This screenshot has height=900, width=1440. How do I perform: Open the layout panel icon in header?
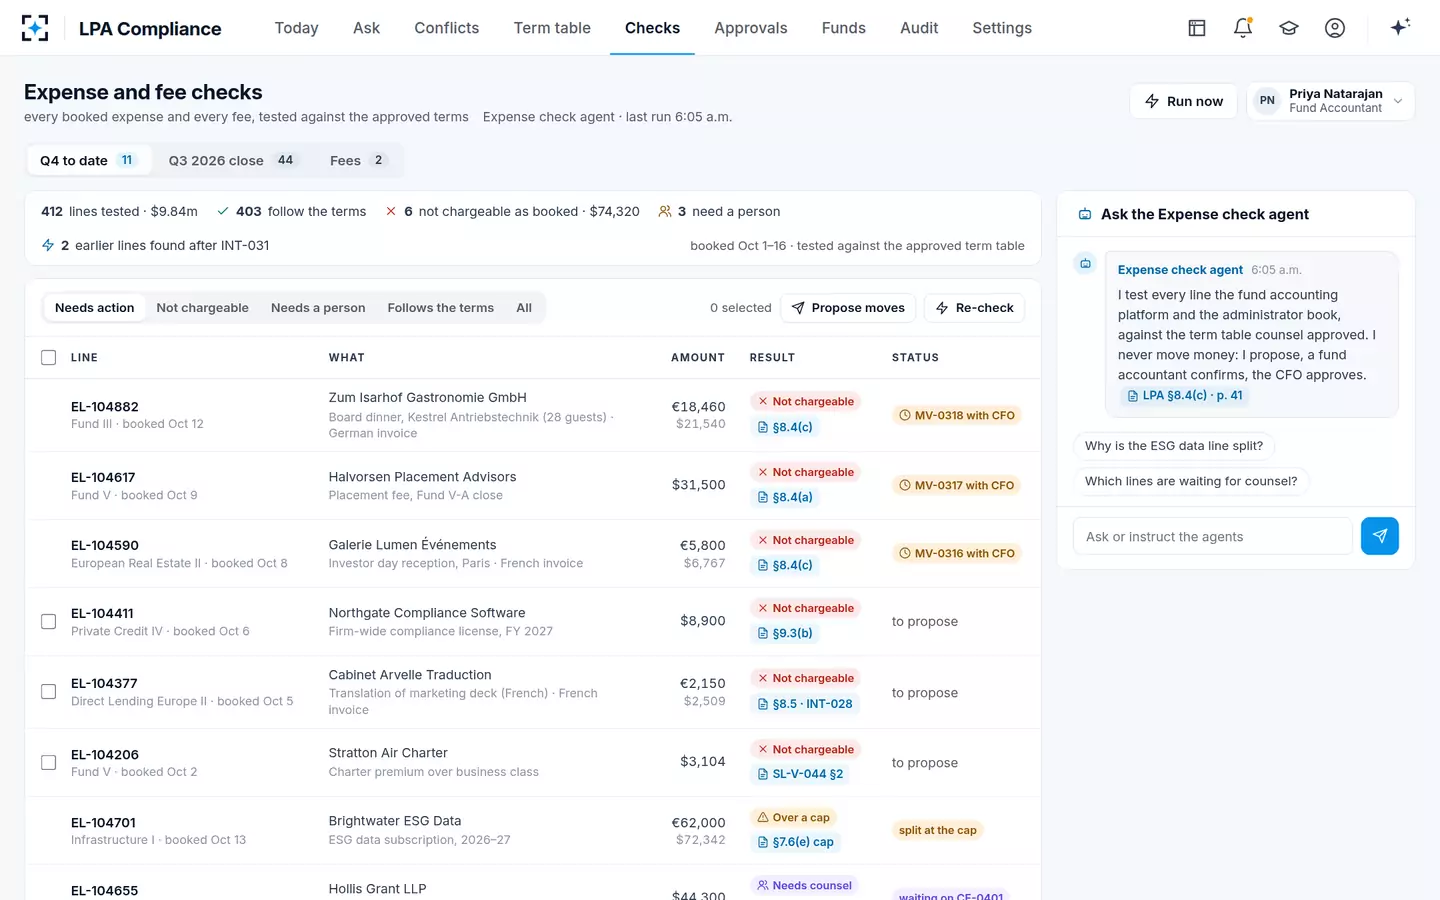point(1197,28)
